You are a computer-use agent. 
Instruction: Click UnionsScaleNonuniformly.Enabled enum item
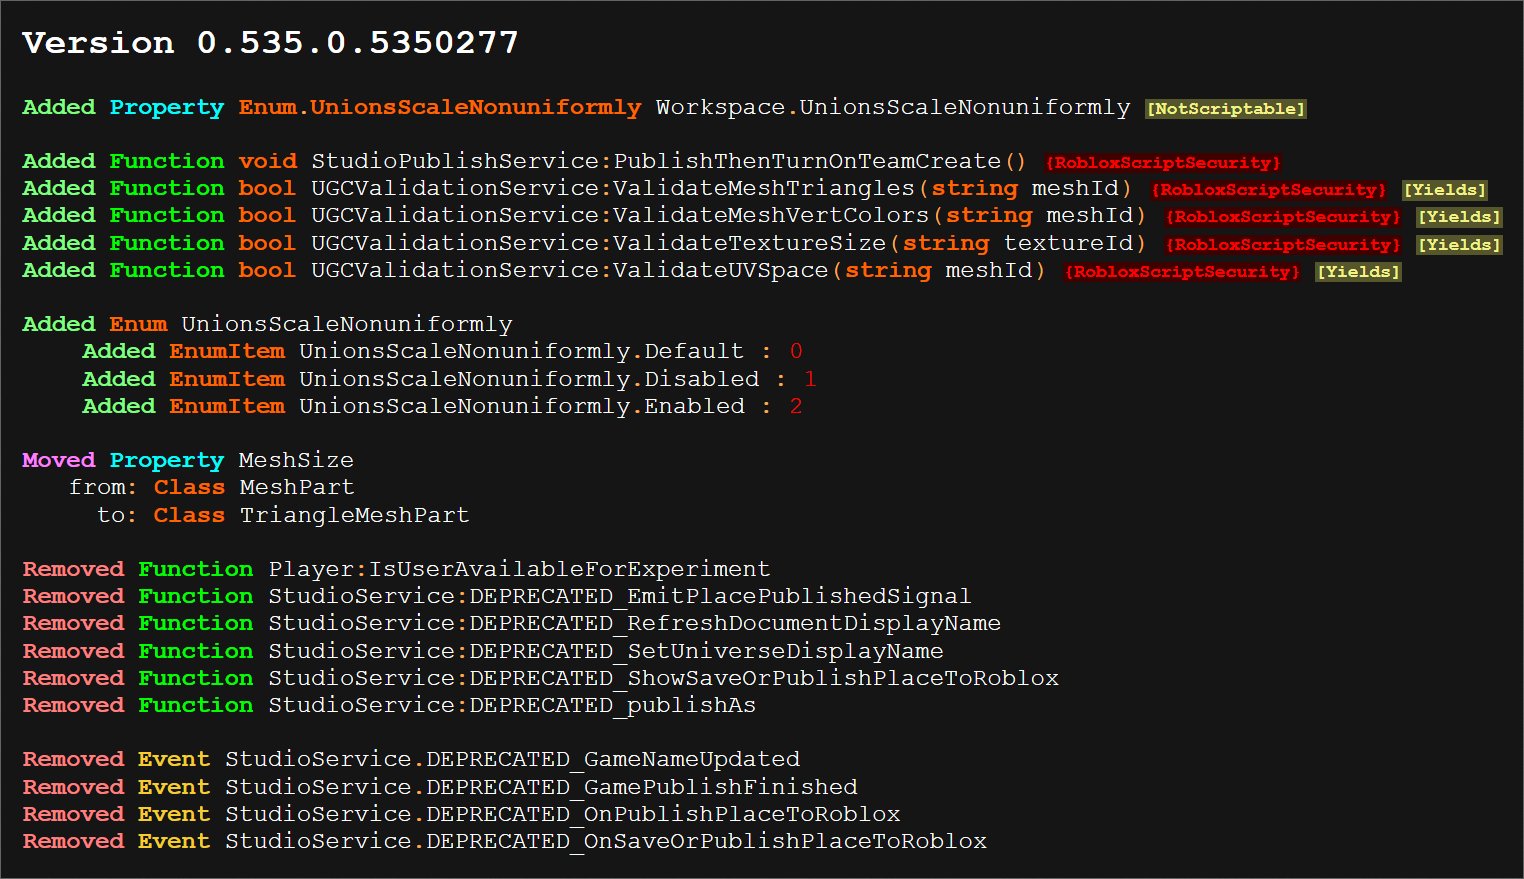tap(522, 406)
